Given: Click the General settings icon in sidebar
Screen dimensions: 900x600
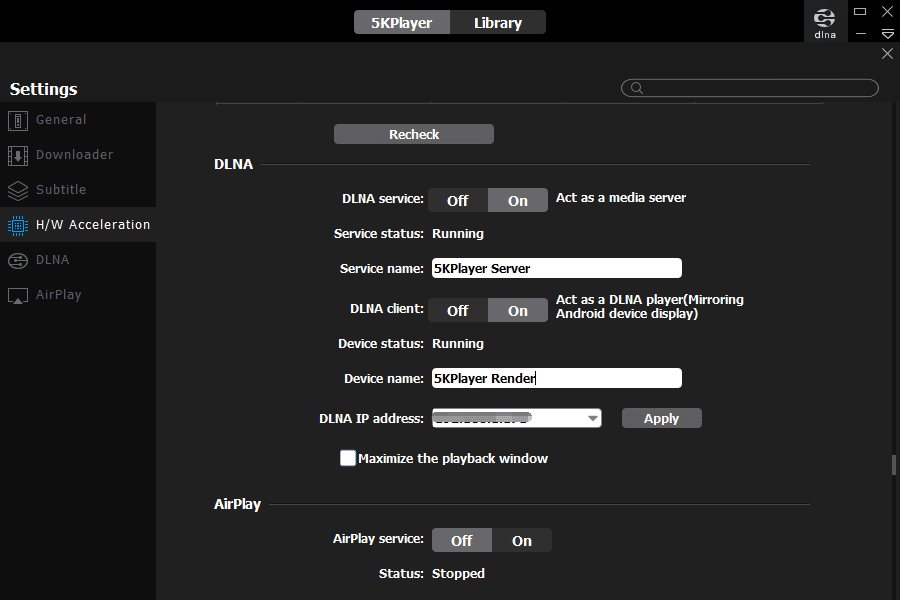Looking at the screenshot, I should click(17, 120).
